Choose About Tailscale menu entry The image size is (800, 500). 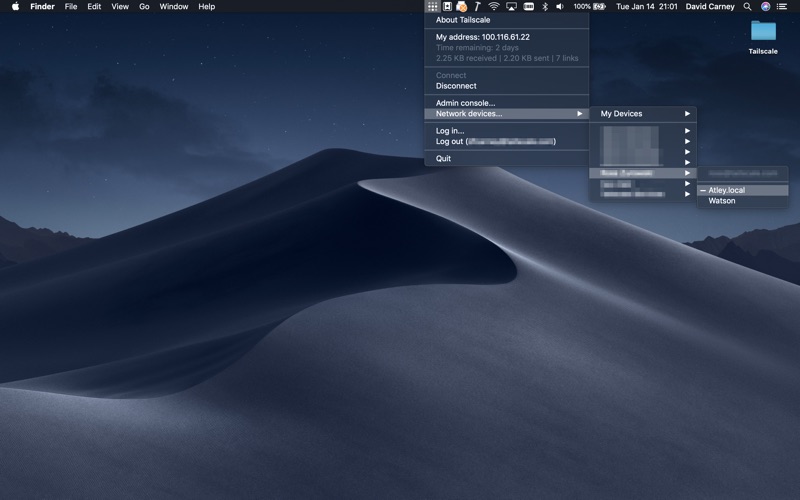462,19
